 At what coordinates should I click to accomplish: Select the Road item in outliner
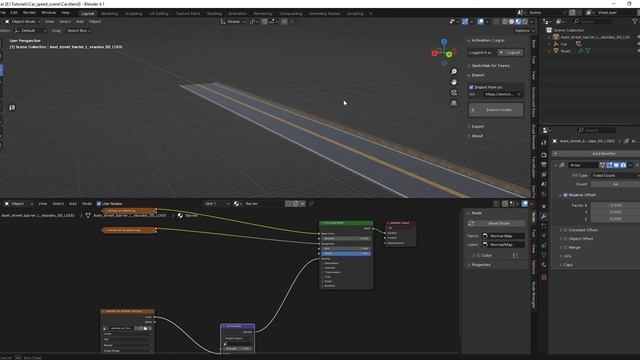[x=565, y=51]
